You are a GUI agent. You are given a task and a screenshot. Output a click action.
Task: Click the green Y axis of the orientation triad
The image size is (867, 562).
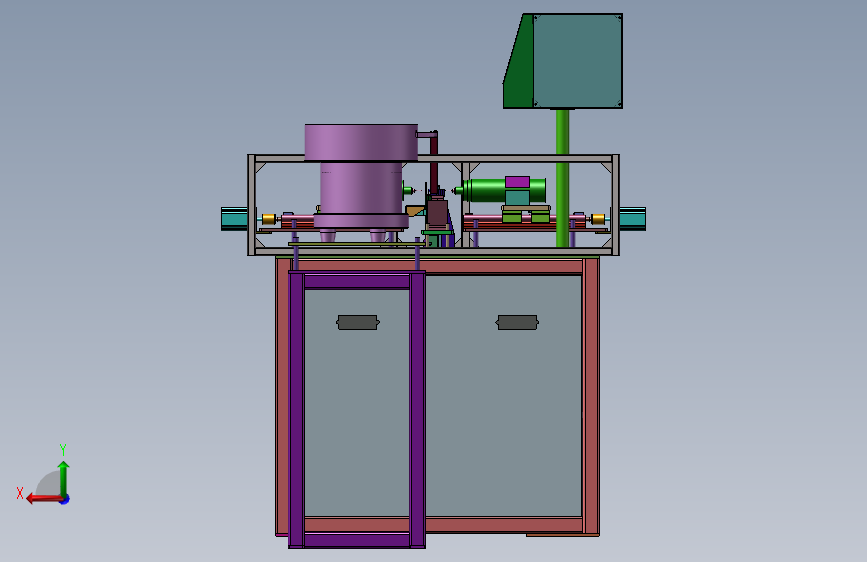point(64,478)
